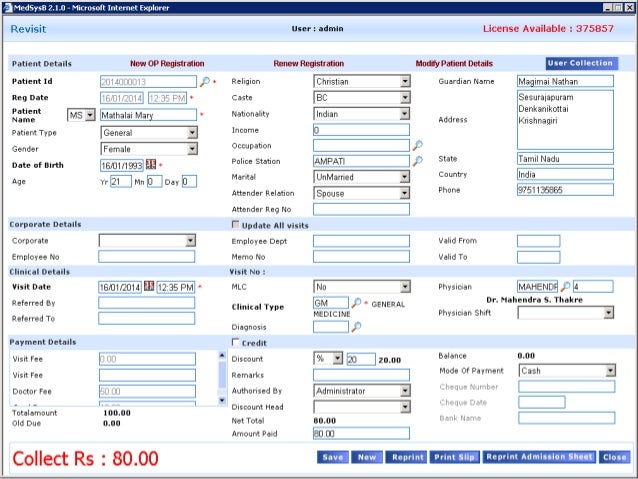Click the Internet Explorer title bar icon

(x=7, y=7)
